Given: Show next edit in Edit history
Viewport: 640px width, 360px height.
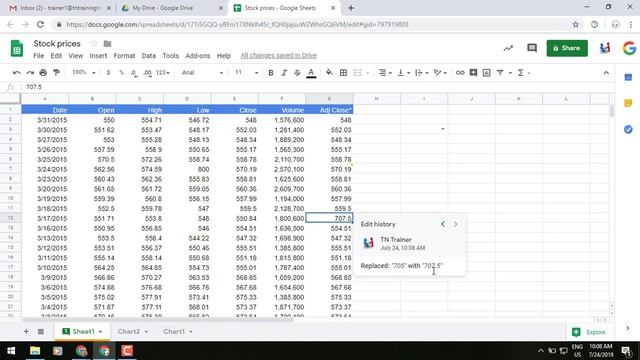Looking at the screenshot, I should click(456, 224).
